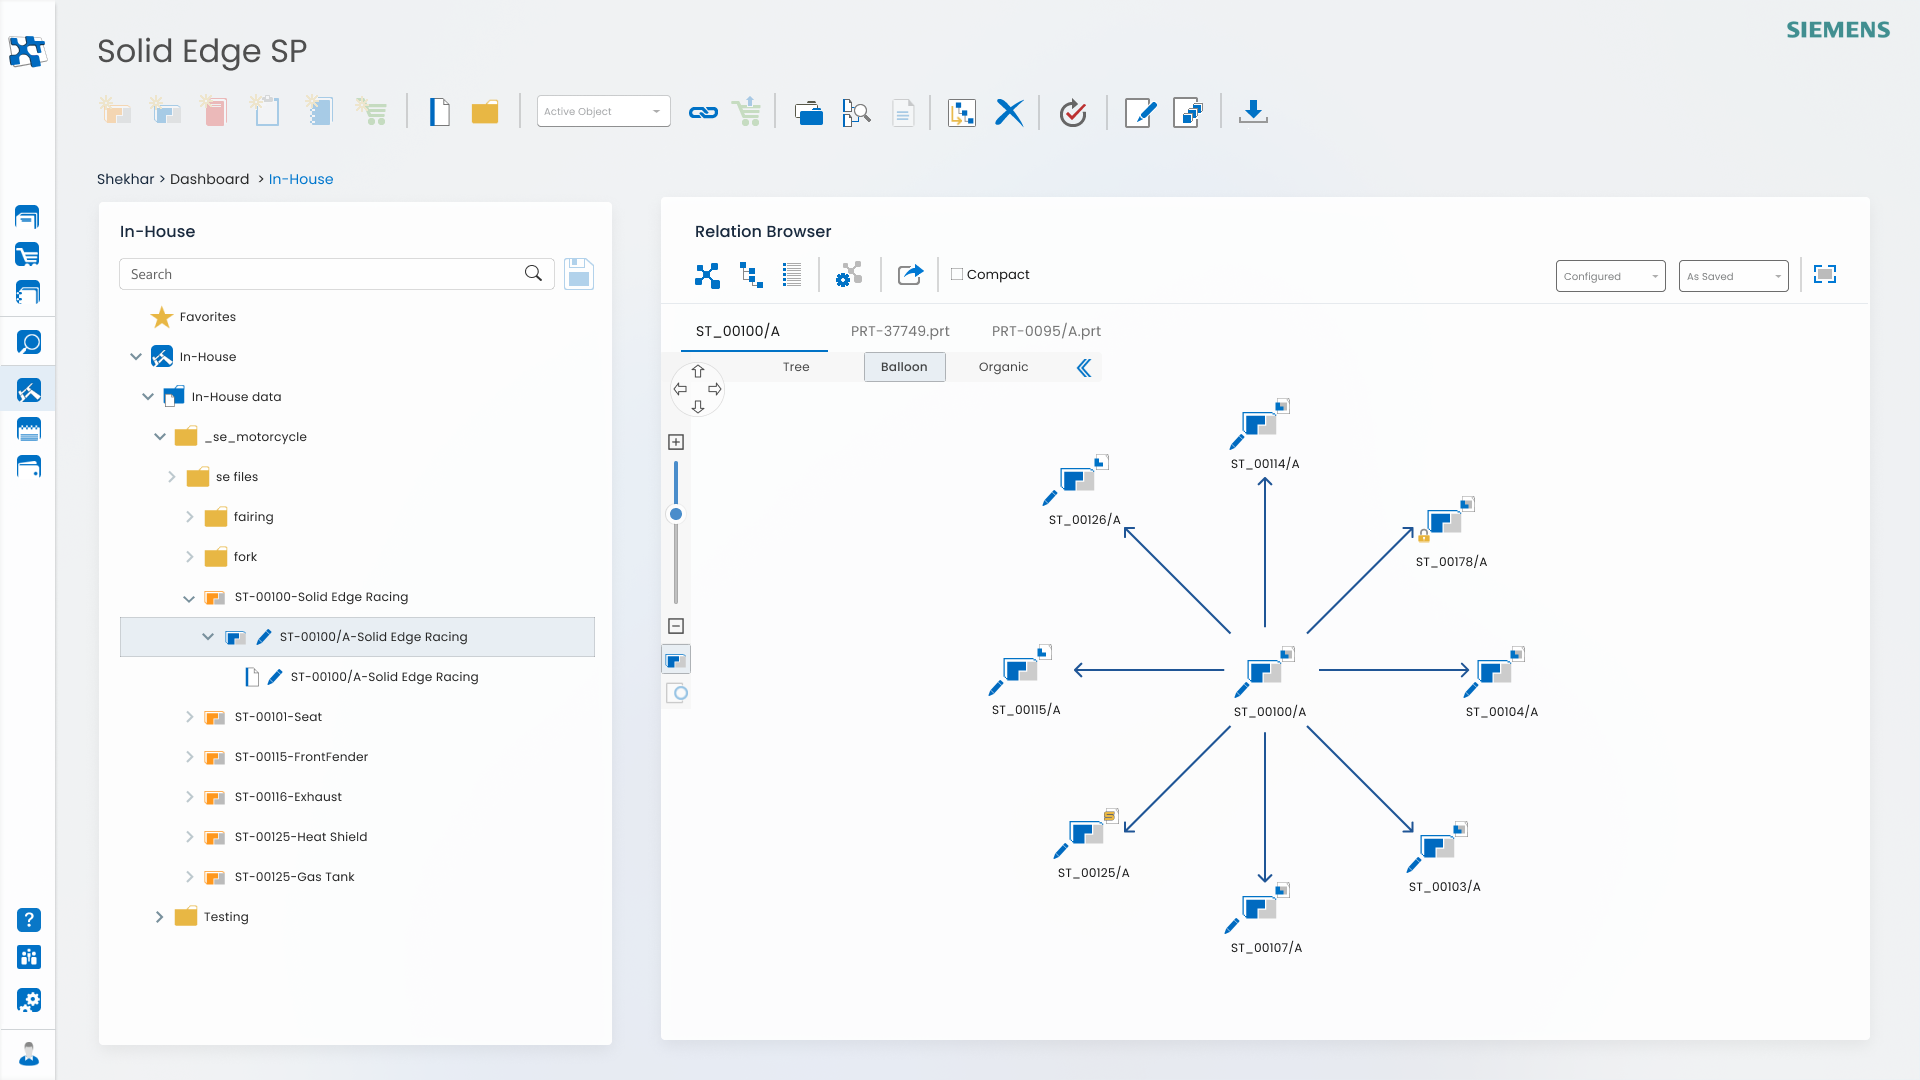Click pan right arrow in navigation control

tap(715, 389)
